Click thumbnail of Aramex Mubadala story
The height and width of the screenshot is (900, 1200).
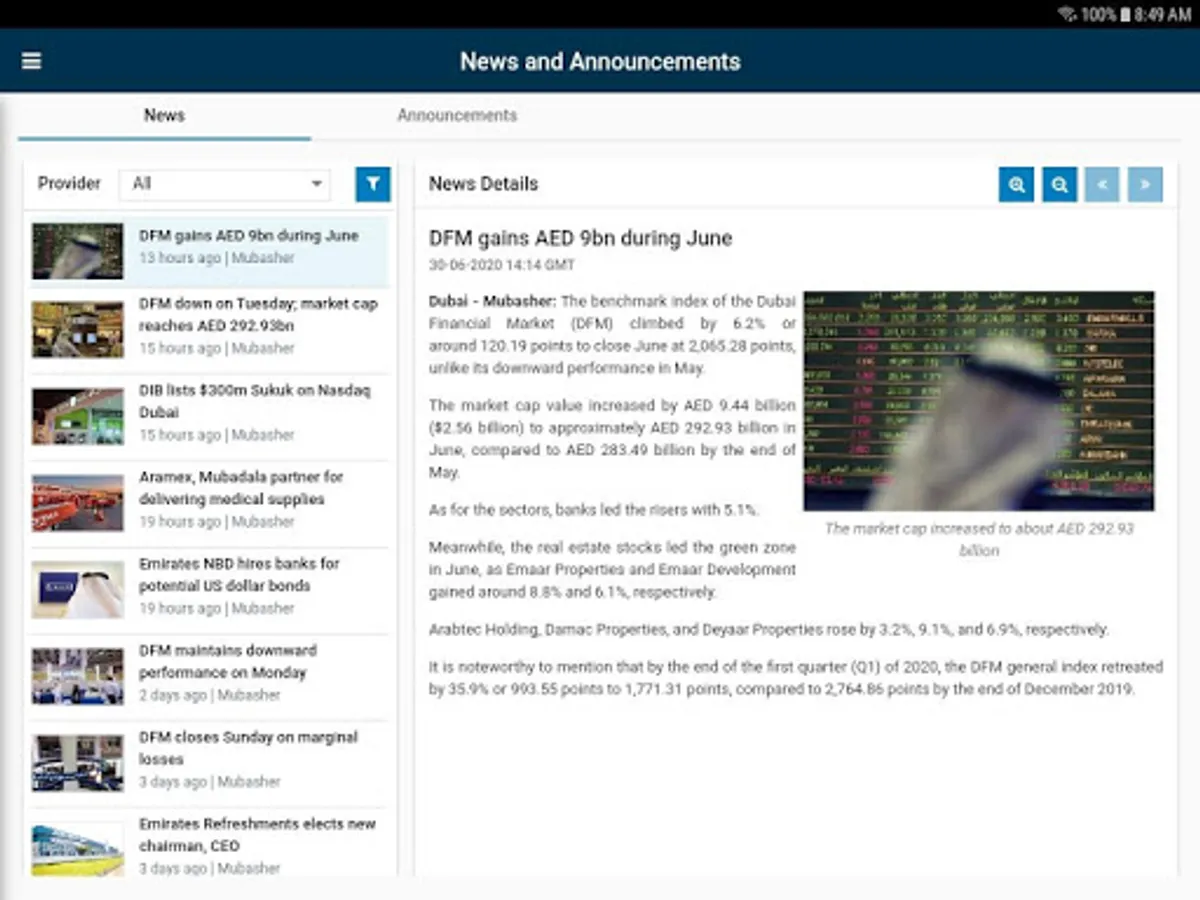[78, 503]
